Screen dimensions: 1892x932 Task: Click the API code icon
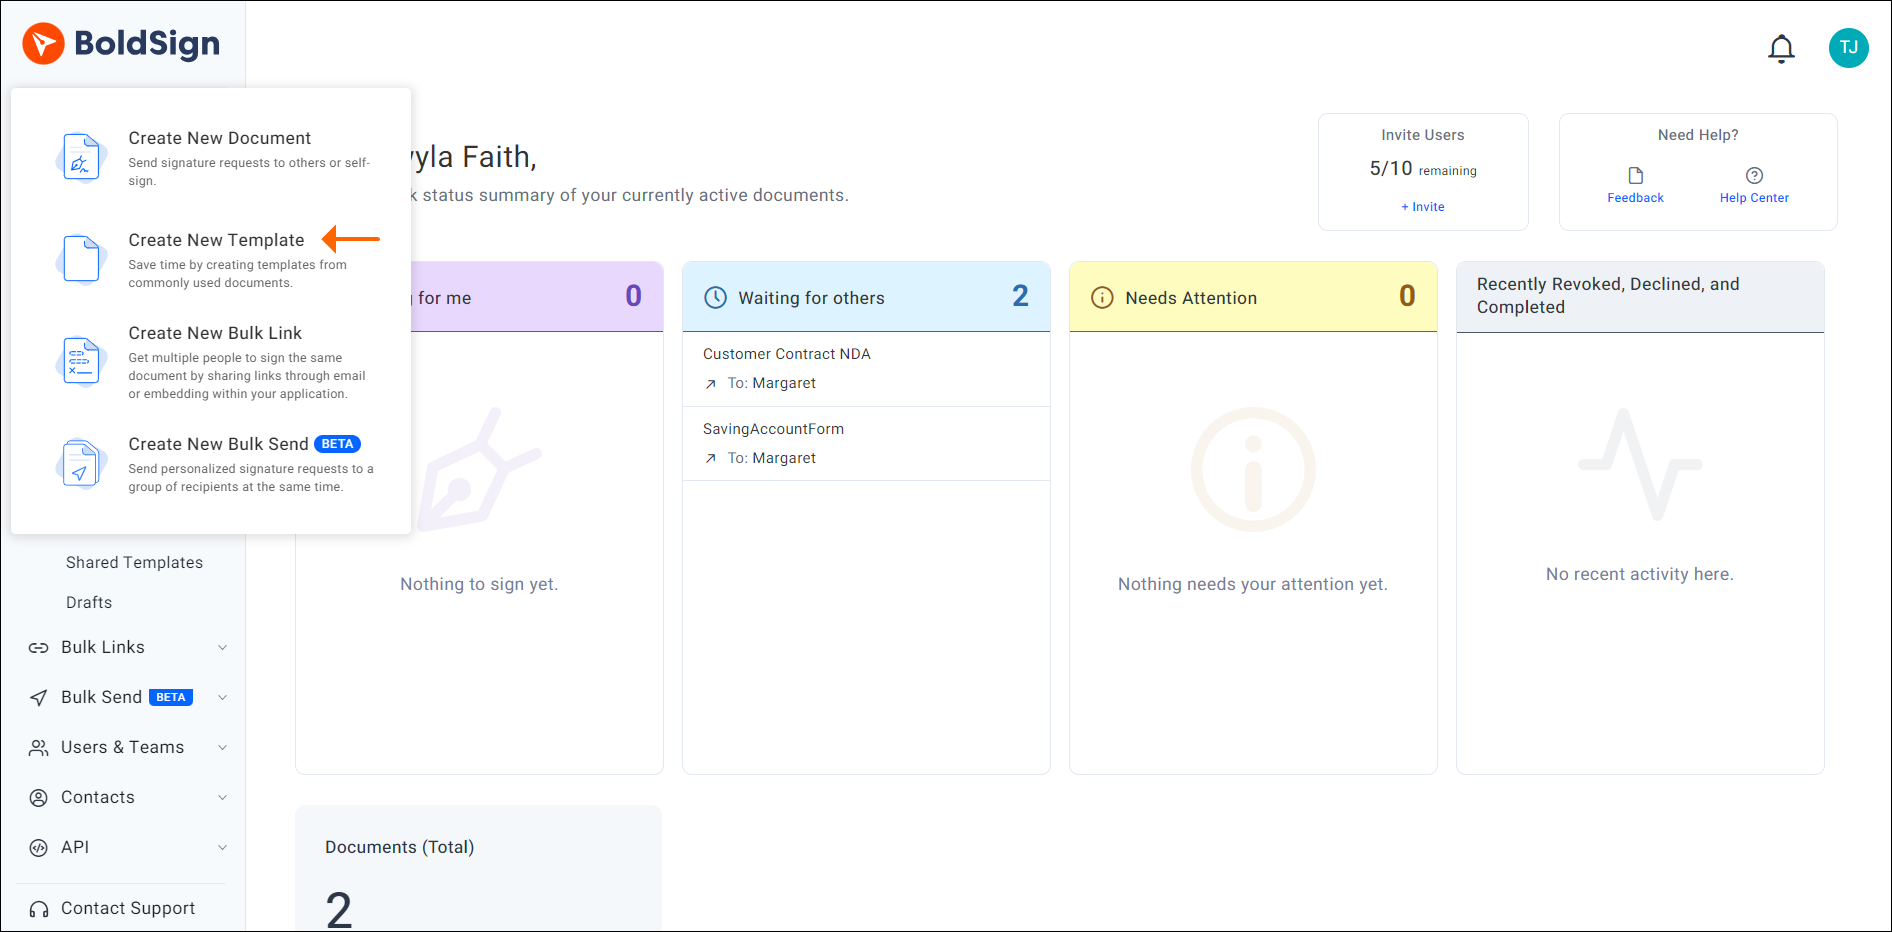38,848
